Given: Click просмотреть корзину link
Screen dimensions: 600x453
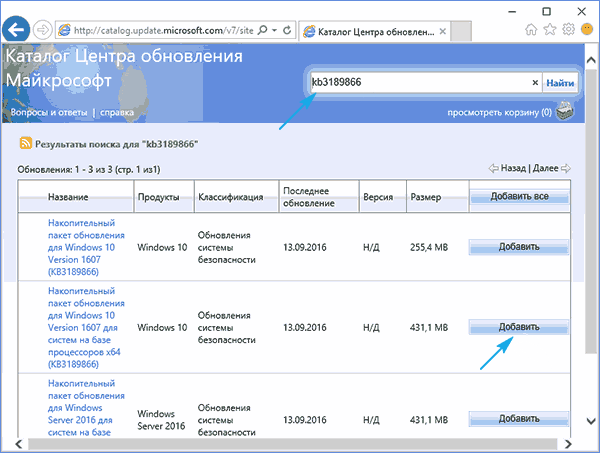Looking at the screenshot, I should tap(497, 113).
